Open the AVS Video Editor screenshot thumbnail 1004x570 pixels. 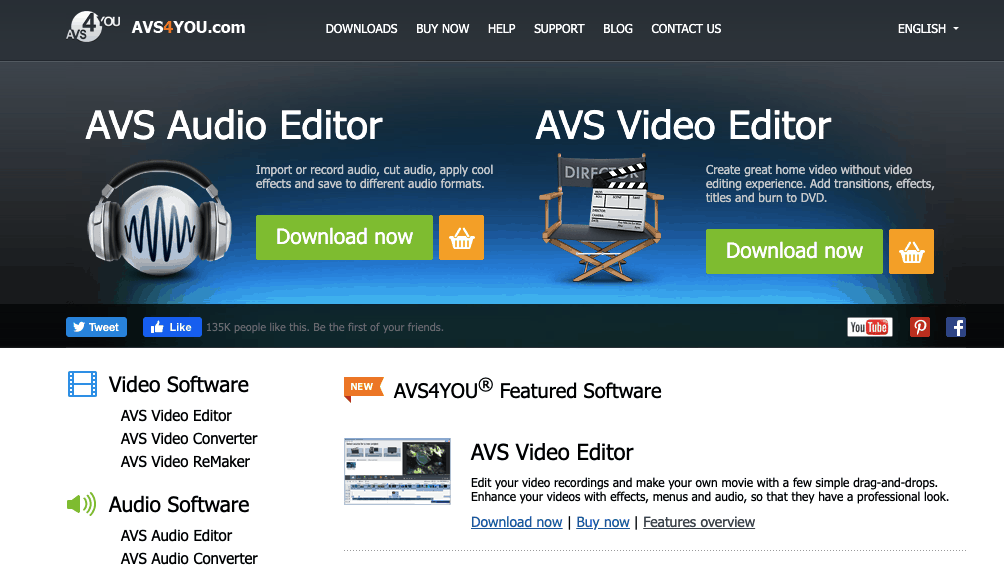pyautogui.click(x=397, y=471)
